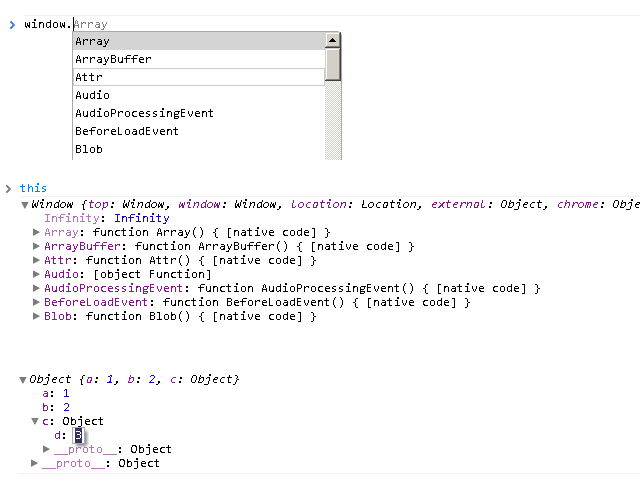The image size is (640, 500).
Task: Choose ArrayBuffer from autocomplete suggestions
Action: [199, 59]
